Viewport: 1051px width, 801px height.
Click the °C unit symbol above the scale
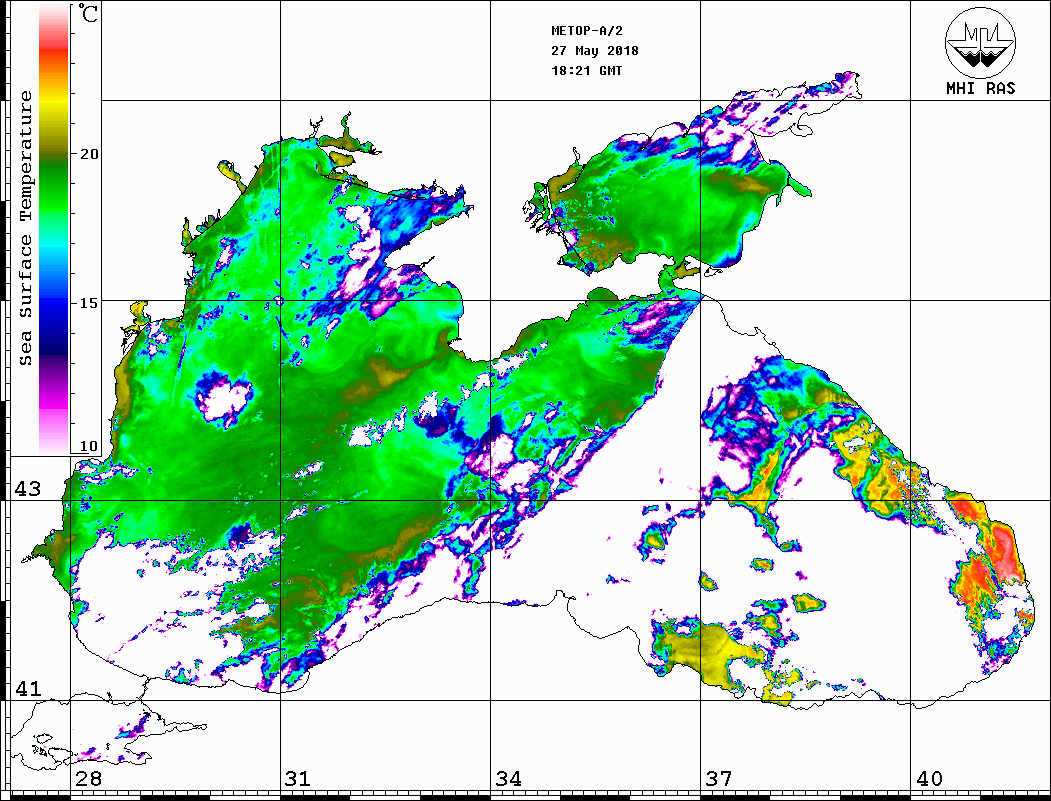(89, 15)
